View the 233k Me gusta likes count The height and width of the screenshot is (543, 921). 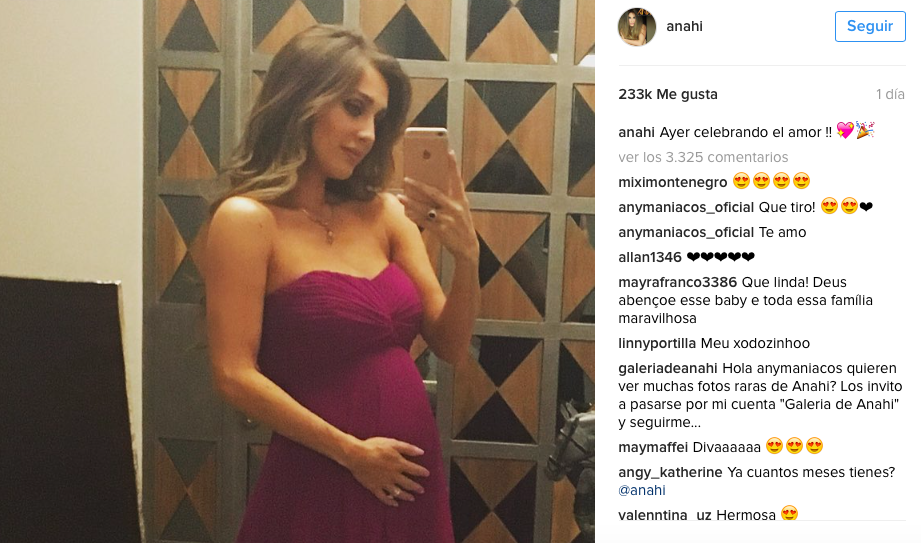point(668,94)
